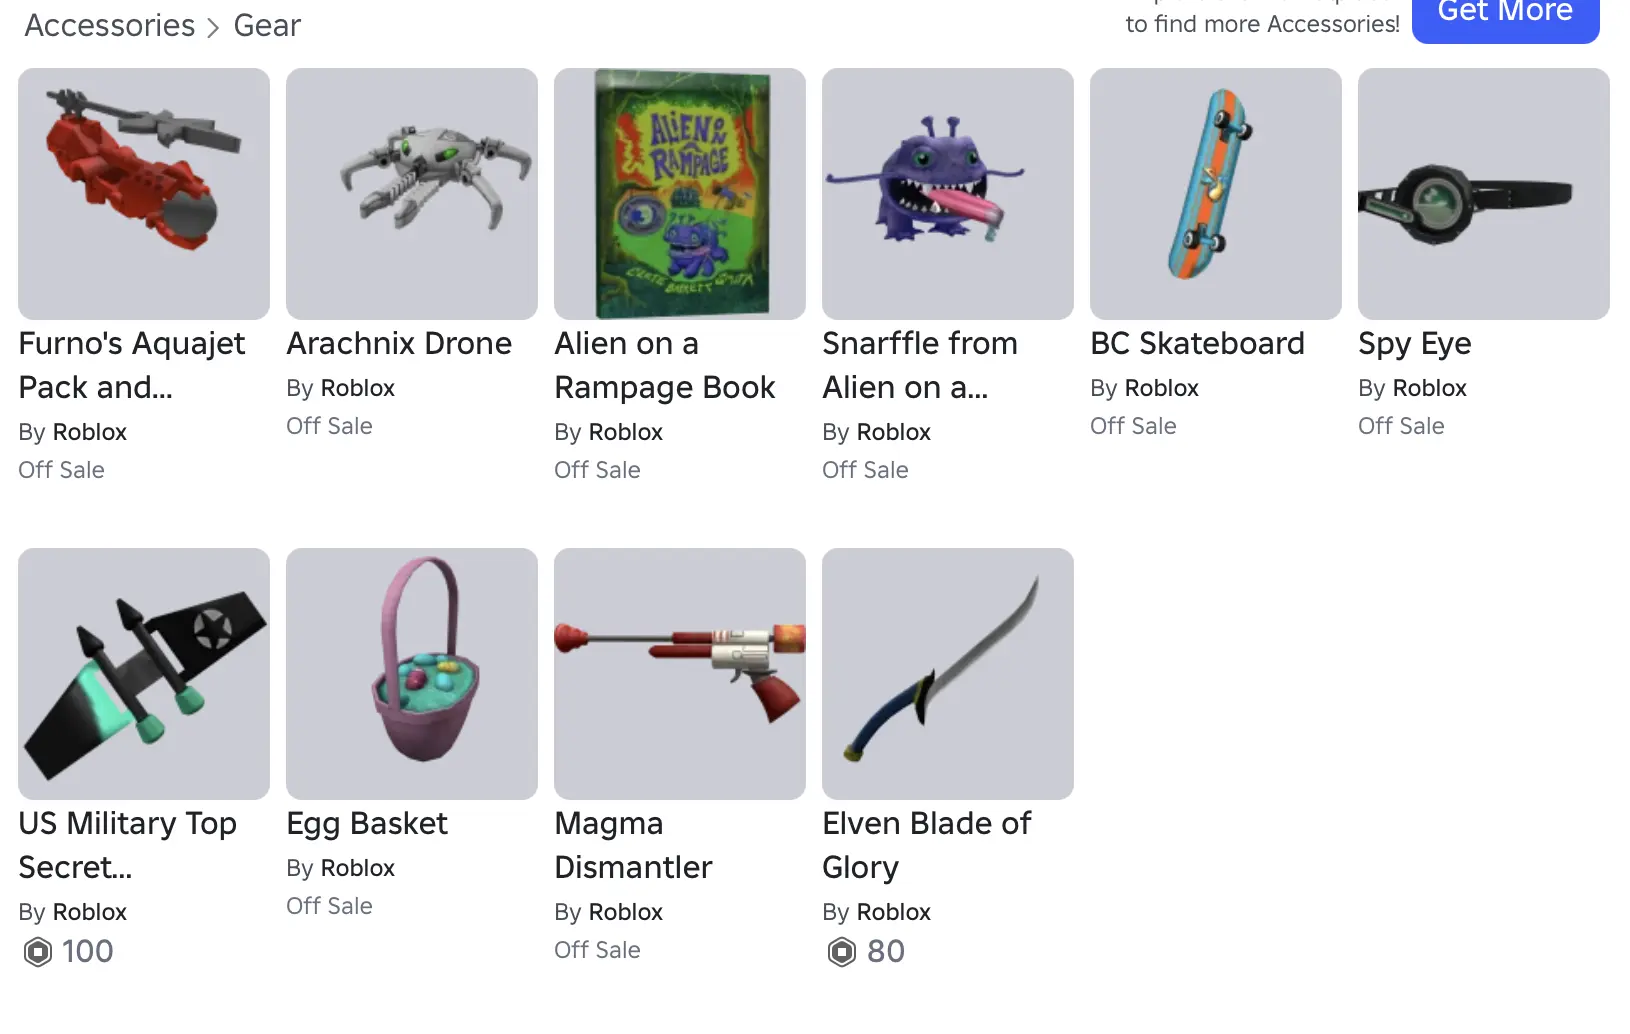Open Alien on a Rampage Book thumbnail
Image resolution: width=1630 pixels, height=1034 pixels.
tap(680, 194)
